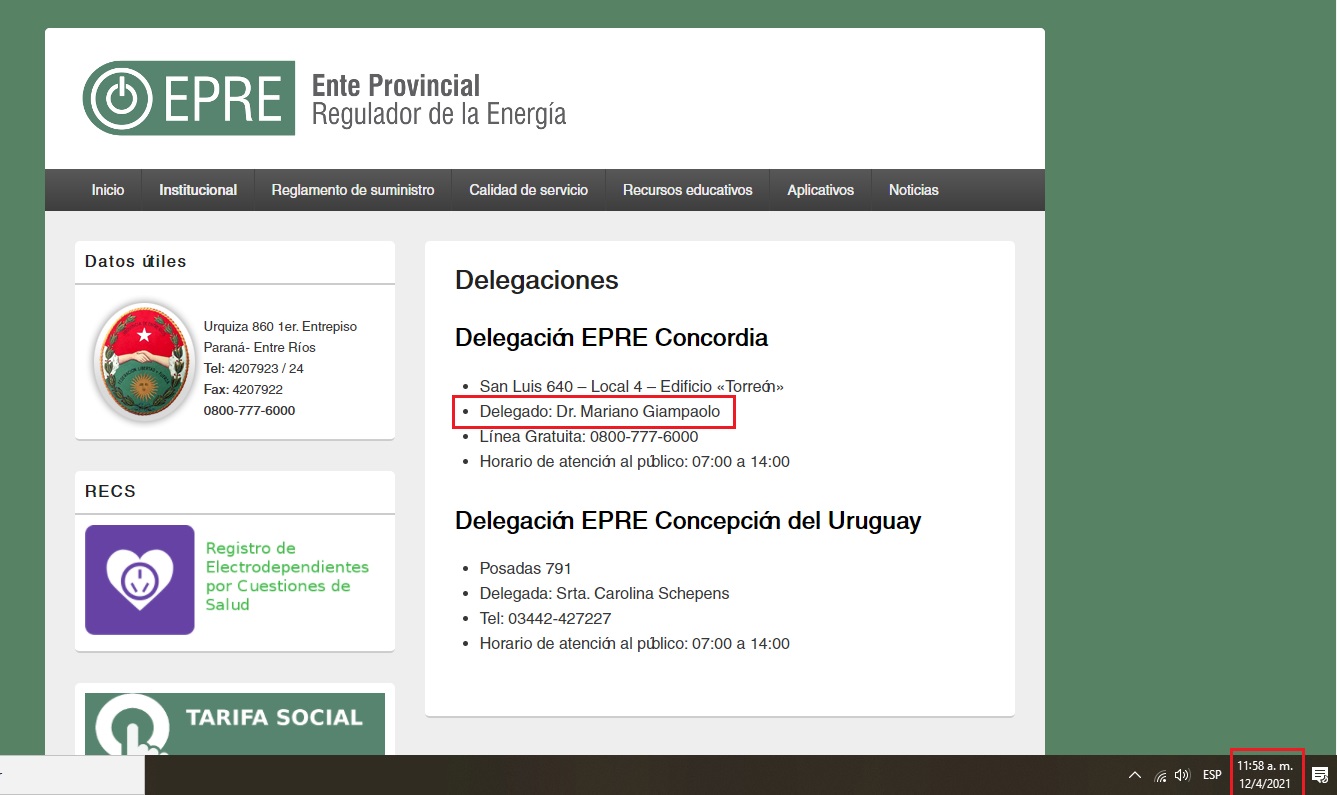The height and width of the screenshot is (795, 1337).
Task: Click the EPRE power-symbol logo
Action: [x=121, y=98]
